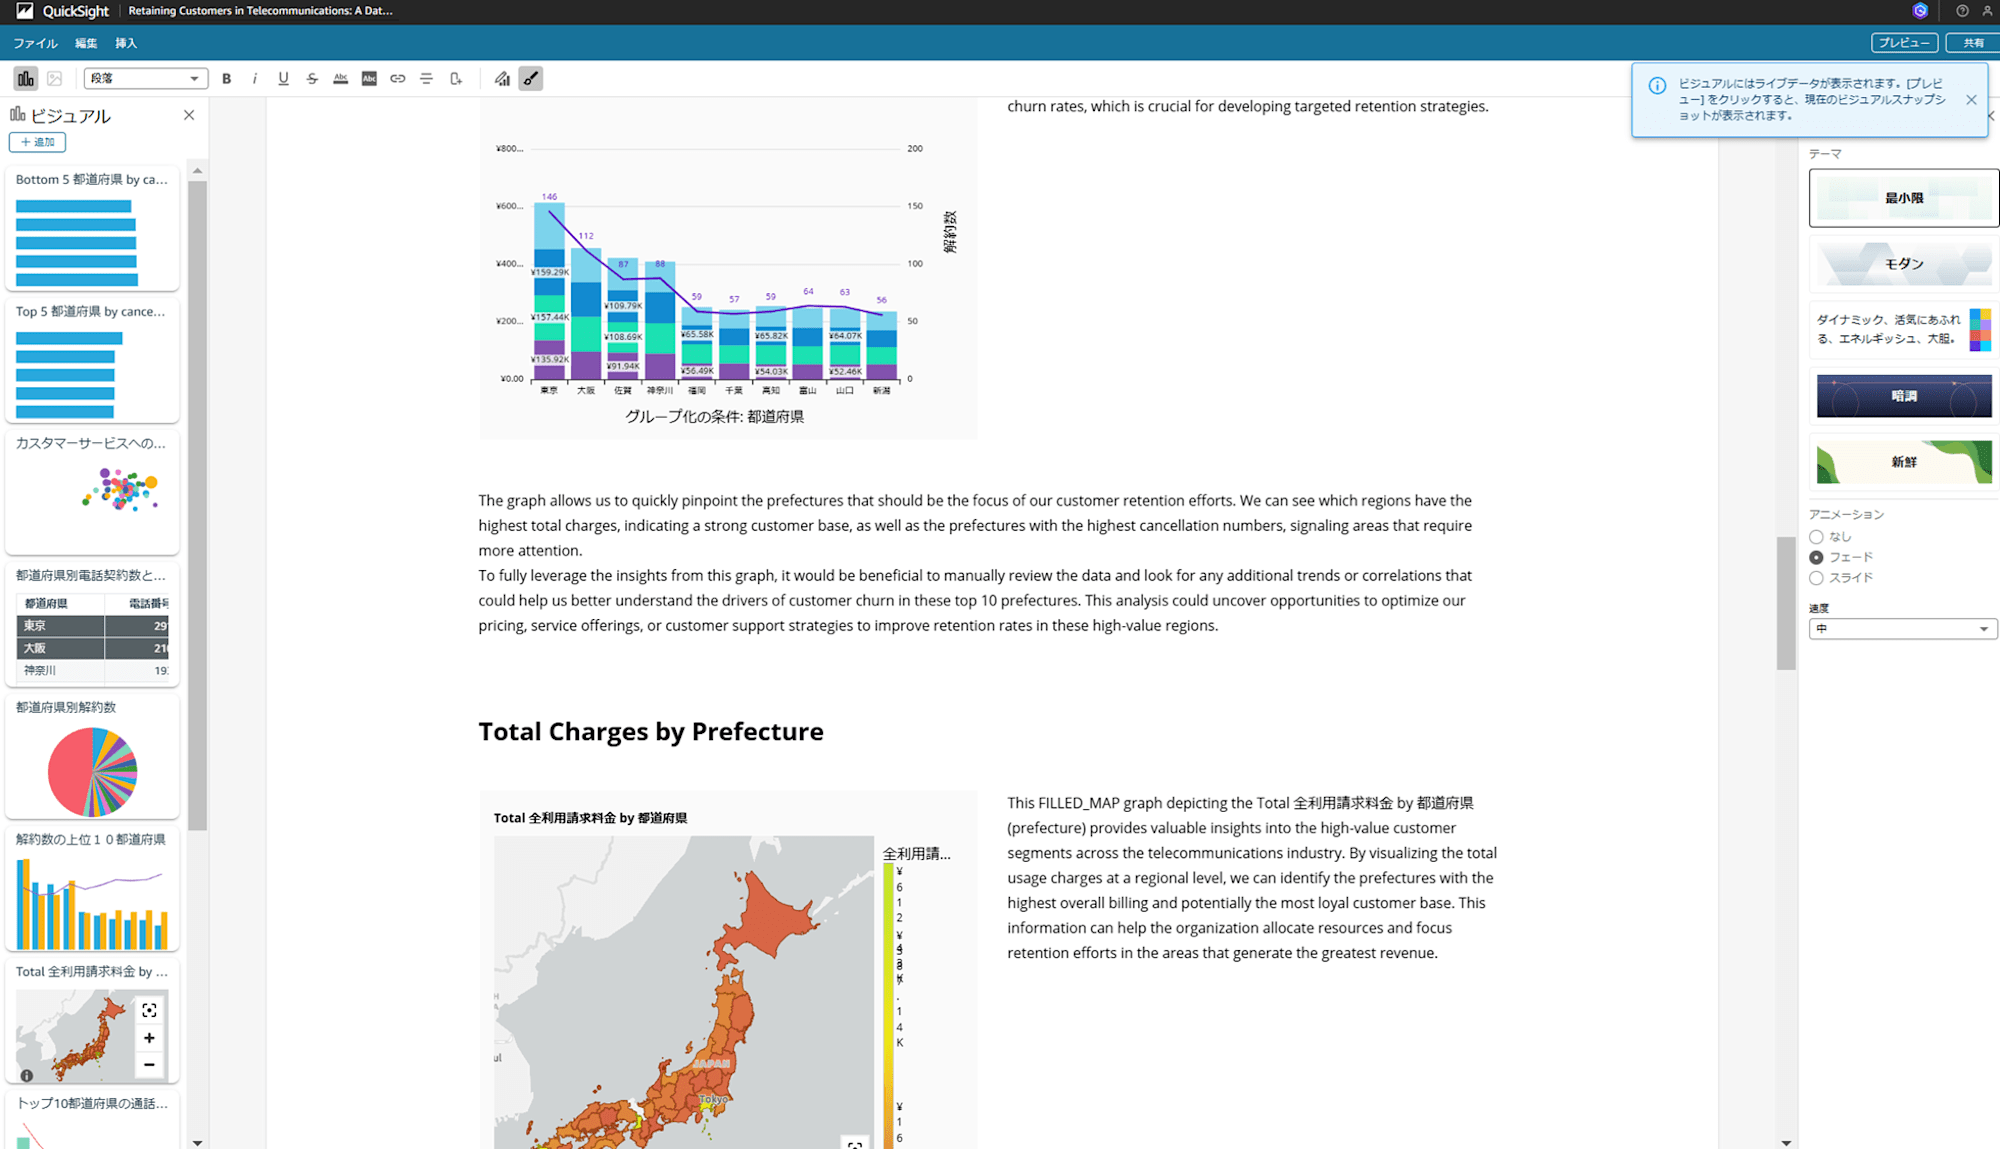Close the Visuals panel
The height and width of the screenshot is (1149, 2000).
(189, 115)
